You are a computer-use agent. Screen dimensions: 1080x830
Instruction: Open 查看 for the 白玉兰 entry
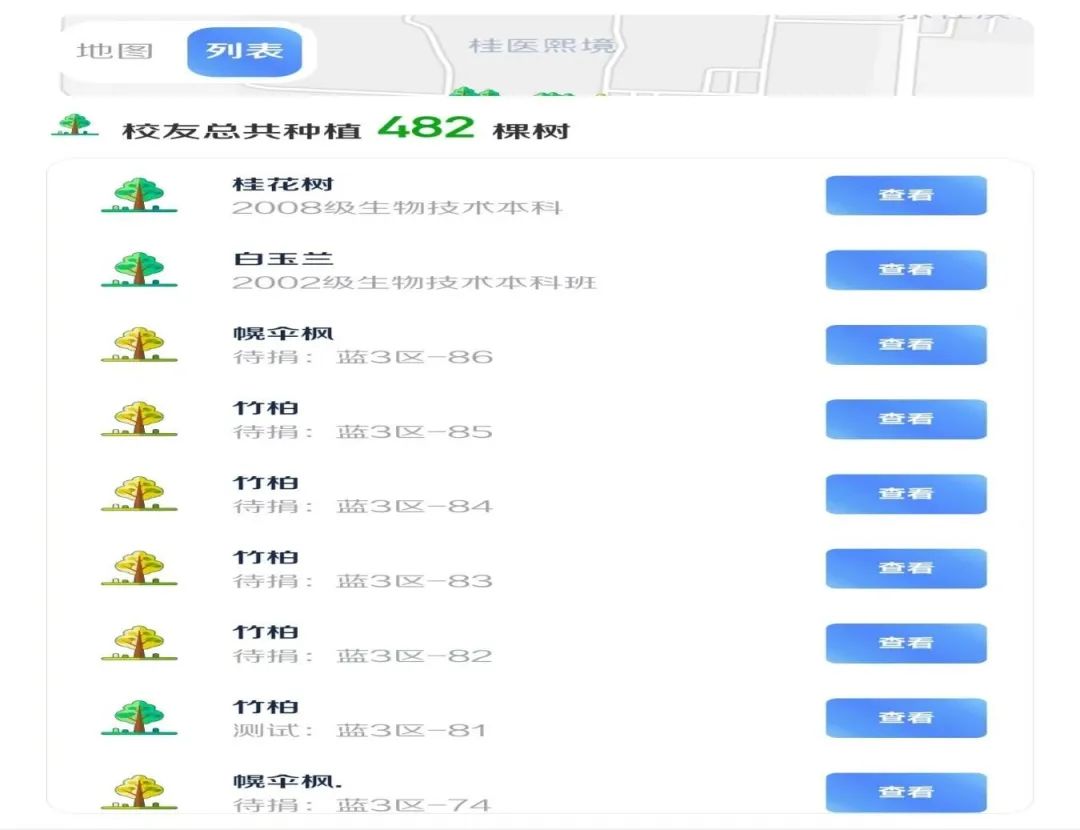[x=905, y=270]
